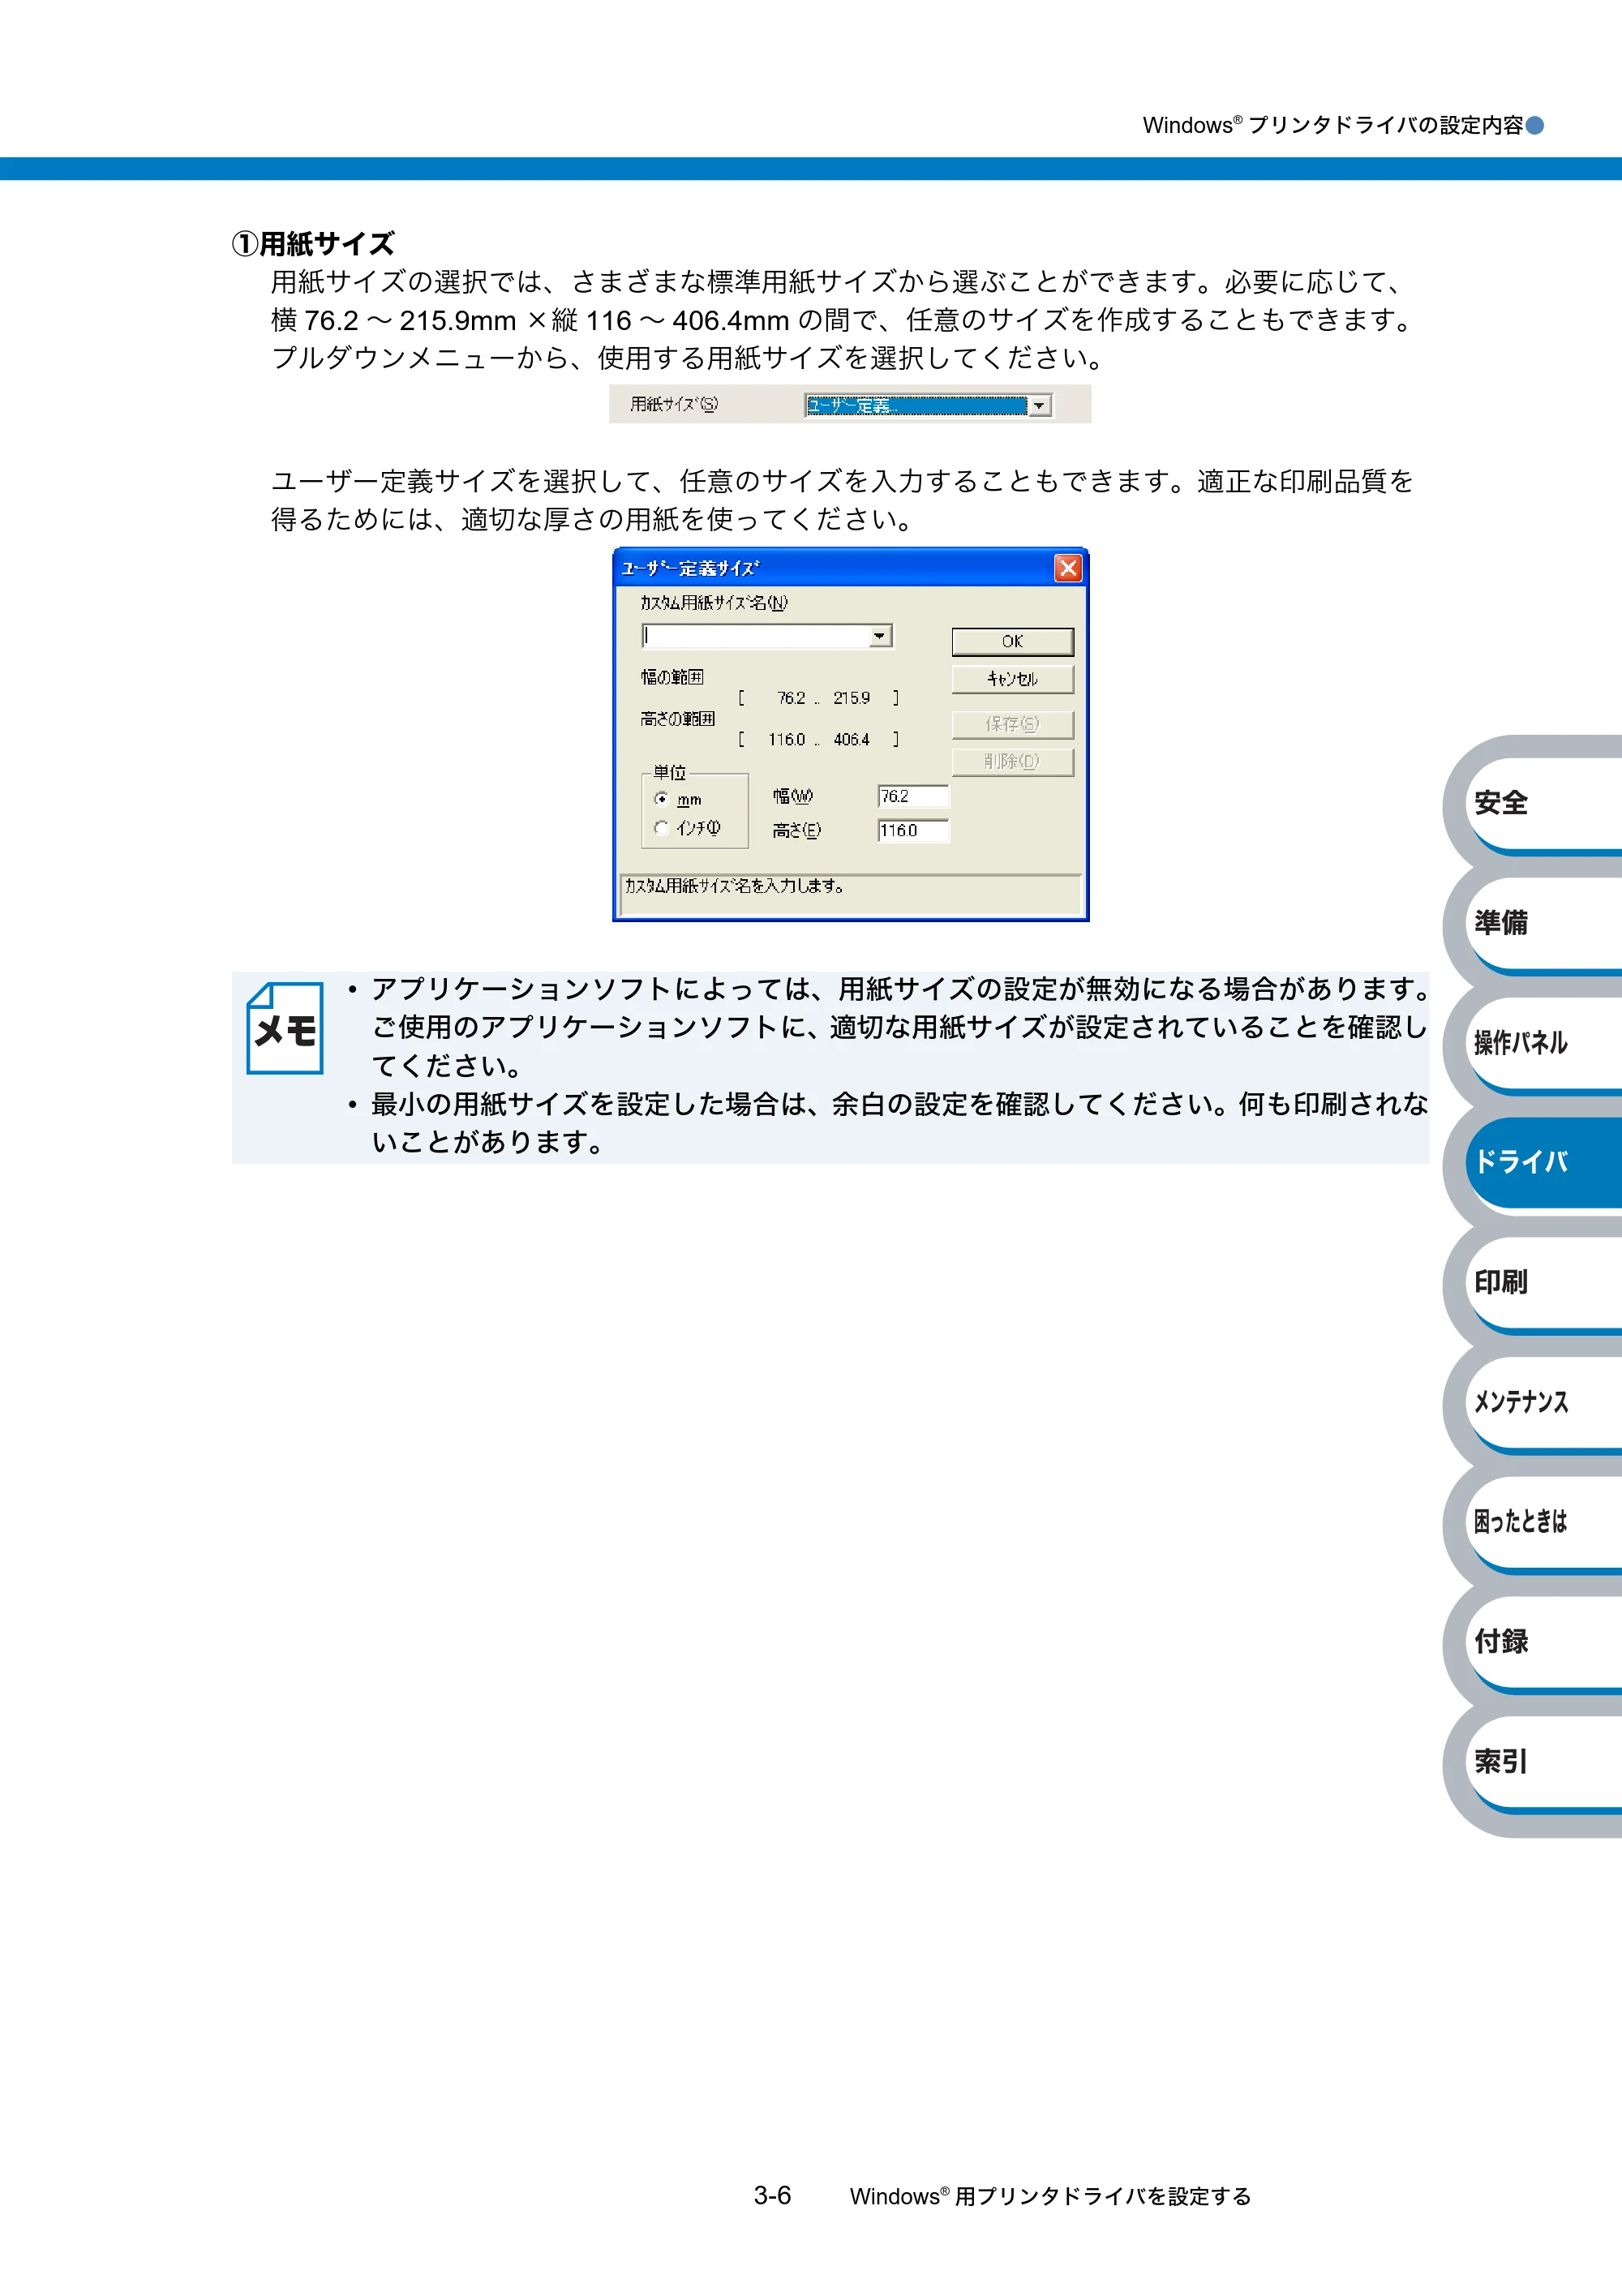Click the 高さの範囲 label
Image resolution: width=1622 pixels, height=2296 pixels.
(678, 719)
